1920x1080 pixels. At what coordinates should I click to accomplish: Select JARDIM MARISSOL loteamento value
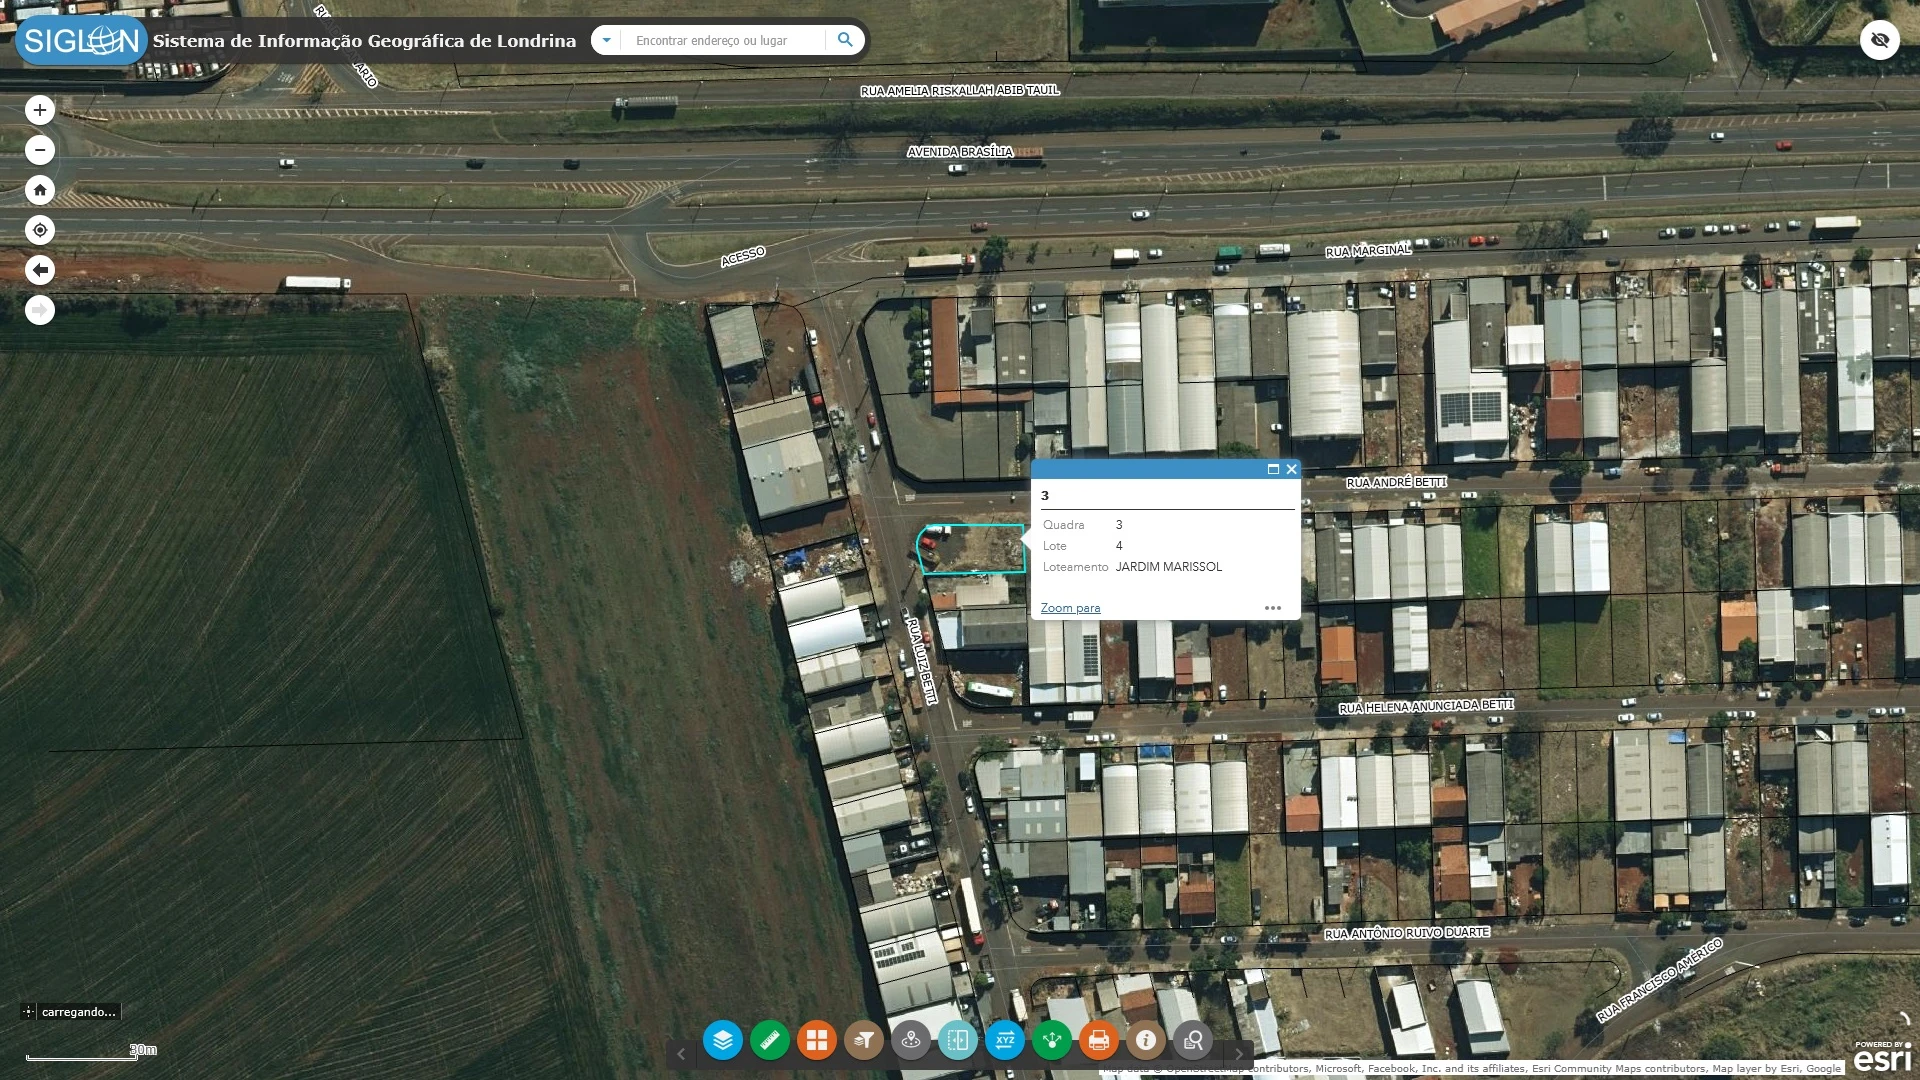(x=1169, y=567)
